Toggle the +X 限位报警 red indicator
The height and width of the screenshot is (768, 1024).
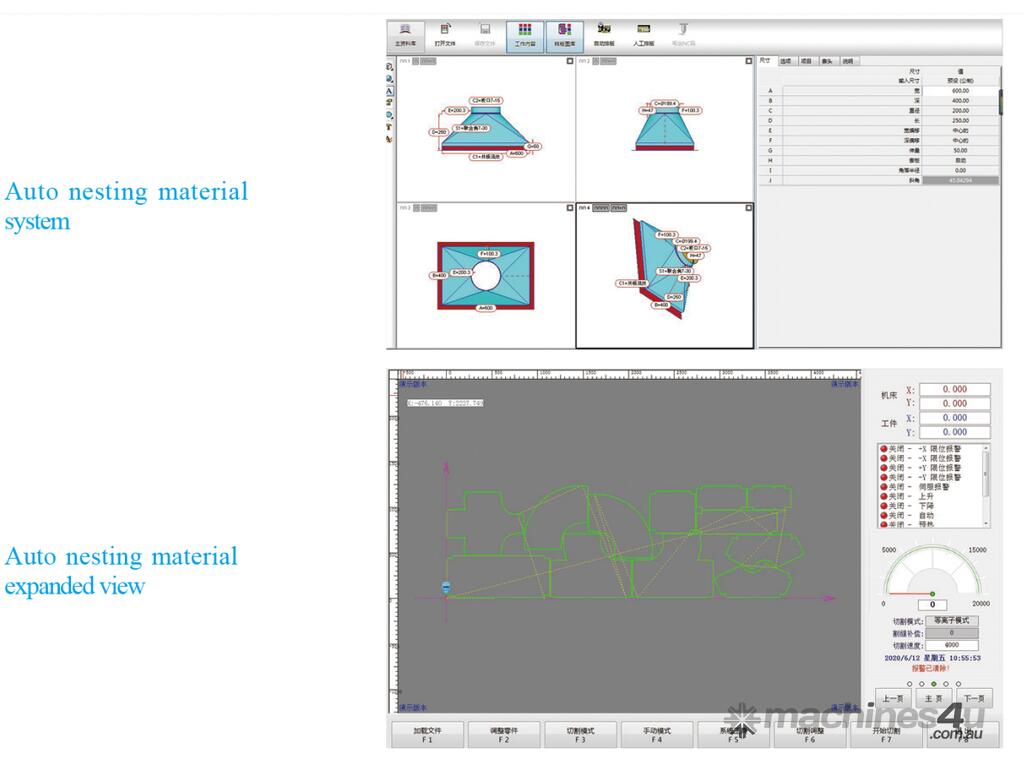[884, 449]
